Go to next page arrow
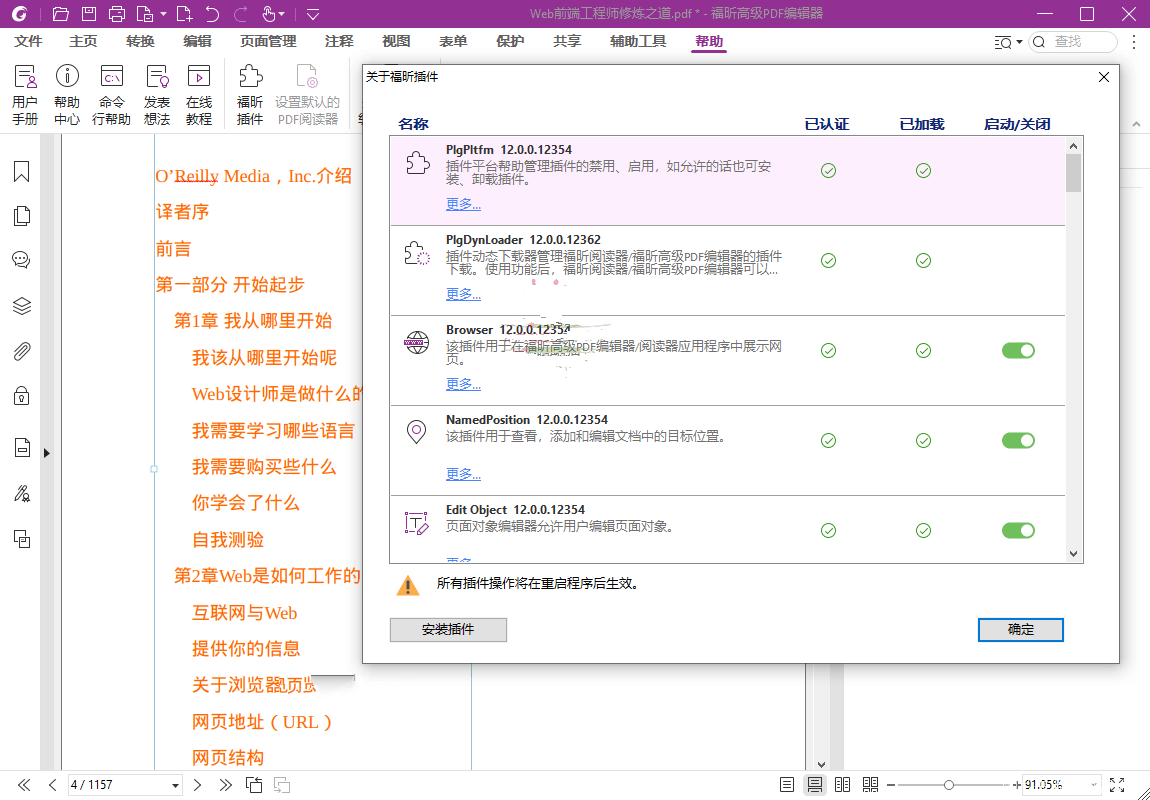The width and height of the screenshot is (1150, 800). 197,785
